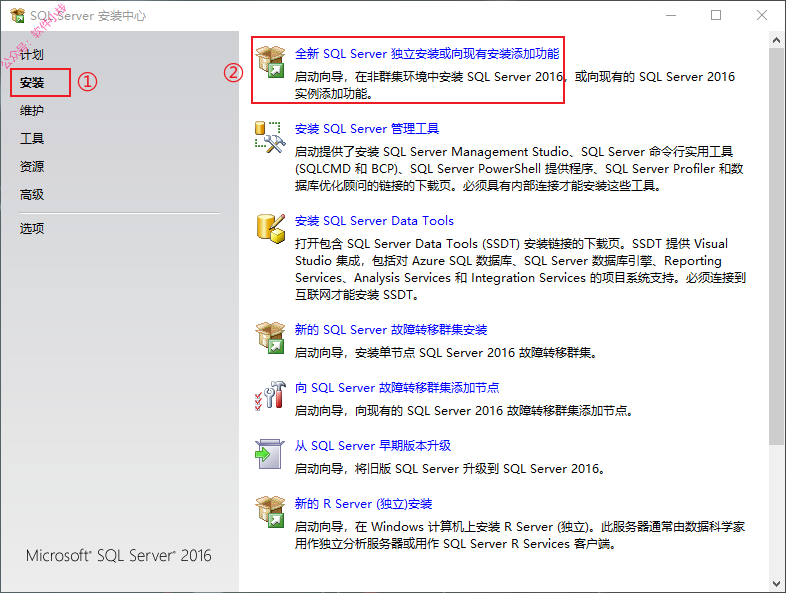
Task: Select the 安装 (Installation) page
Action: click(32, 82)
